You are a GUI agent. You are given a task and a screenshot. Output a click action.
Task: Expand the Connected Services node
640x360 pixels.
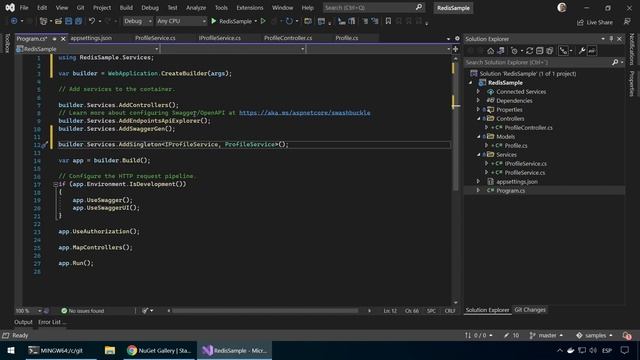coord(478,91)
